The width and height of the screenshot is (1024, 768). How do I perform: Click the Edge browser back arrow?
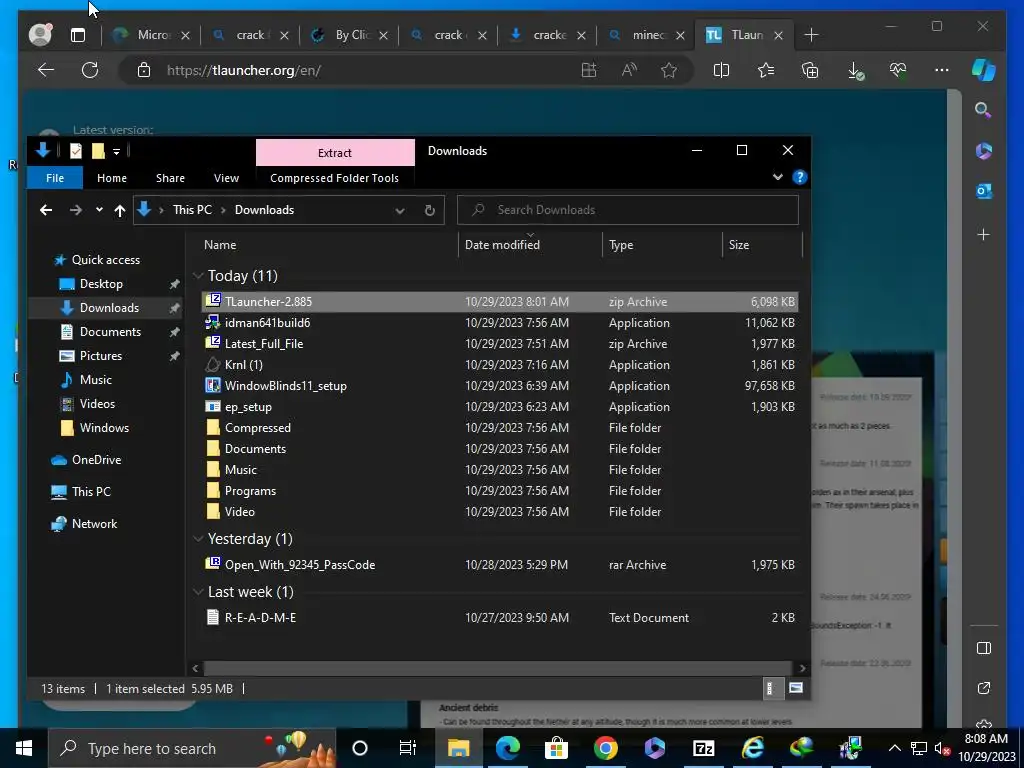tap(46, 70)
